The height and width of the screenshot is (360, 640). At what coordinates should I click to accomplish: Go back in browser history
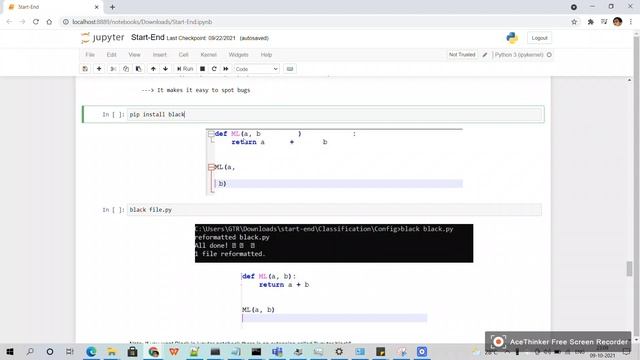click(9, 22)
